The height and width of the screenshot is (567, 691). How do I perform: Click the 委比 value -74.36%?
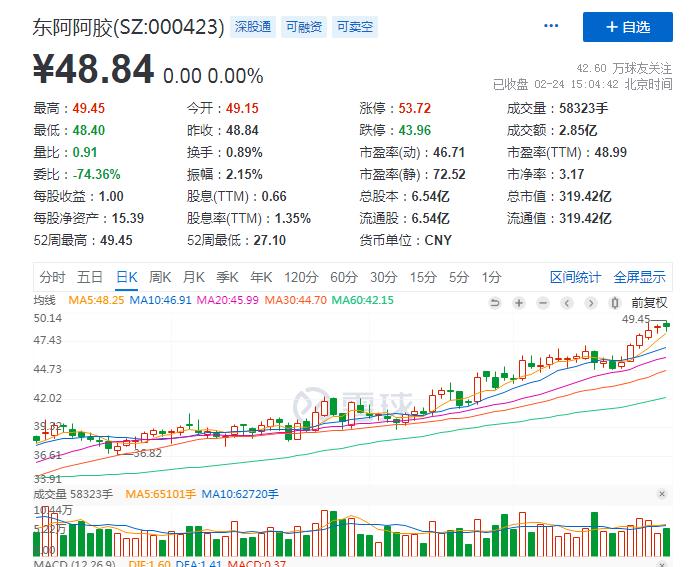(97, 174)
